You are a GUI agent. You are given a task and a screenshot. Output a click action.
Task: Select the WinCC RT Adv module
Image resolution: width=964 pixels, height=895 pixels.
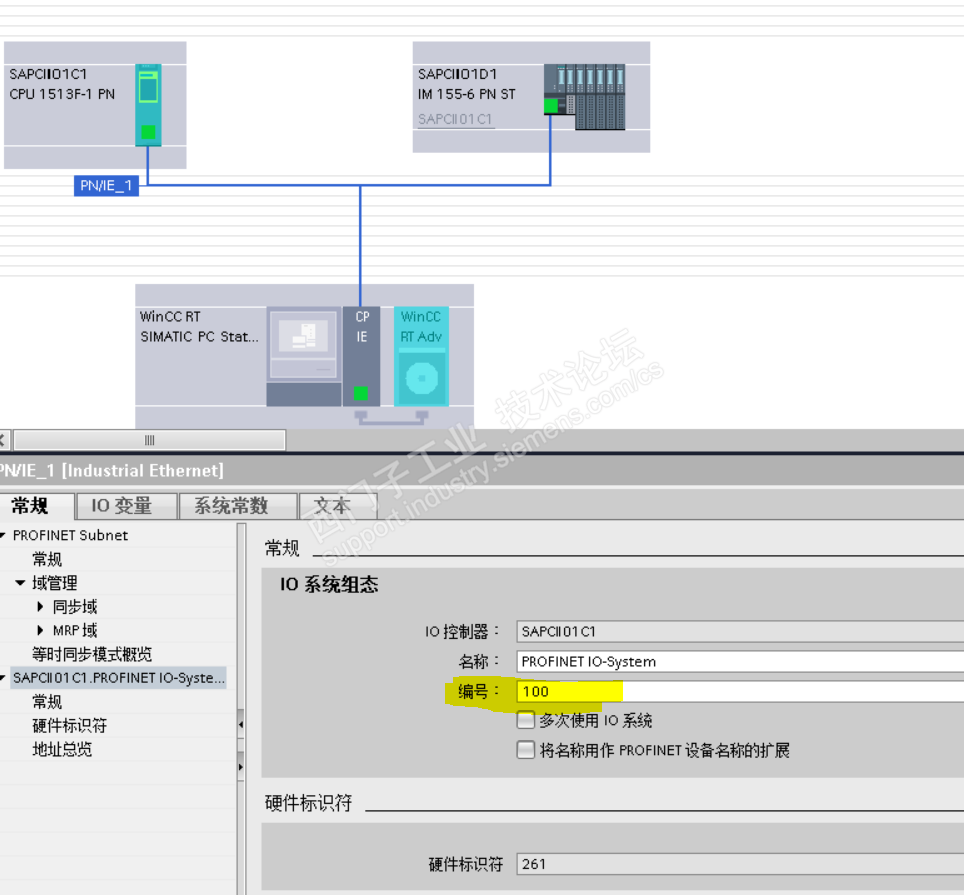(x=421, y=357)
